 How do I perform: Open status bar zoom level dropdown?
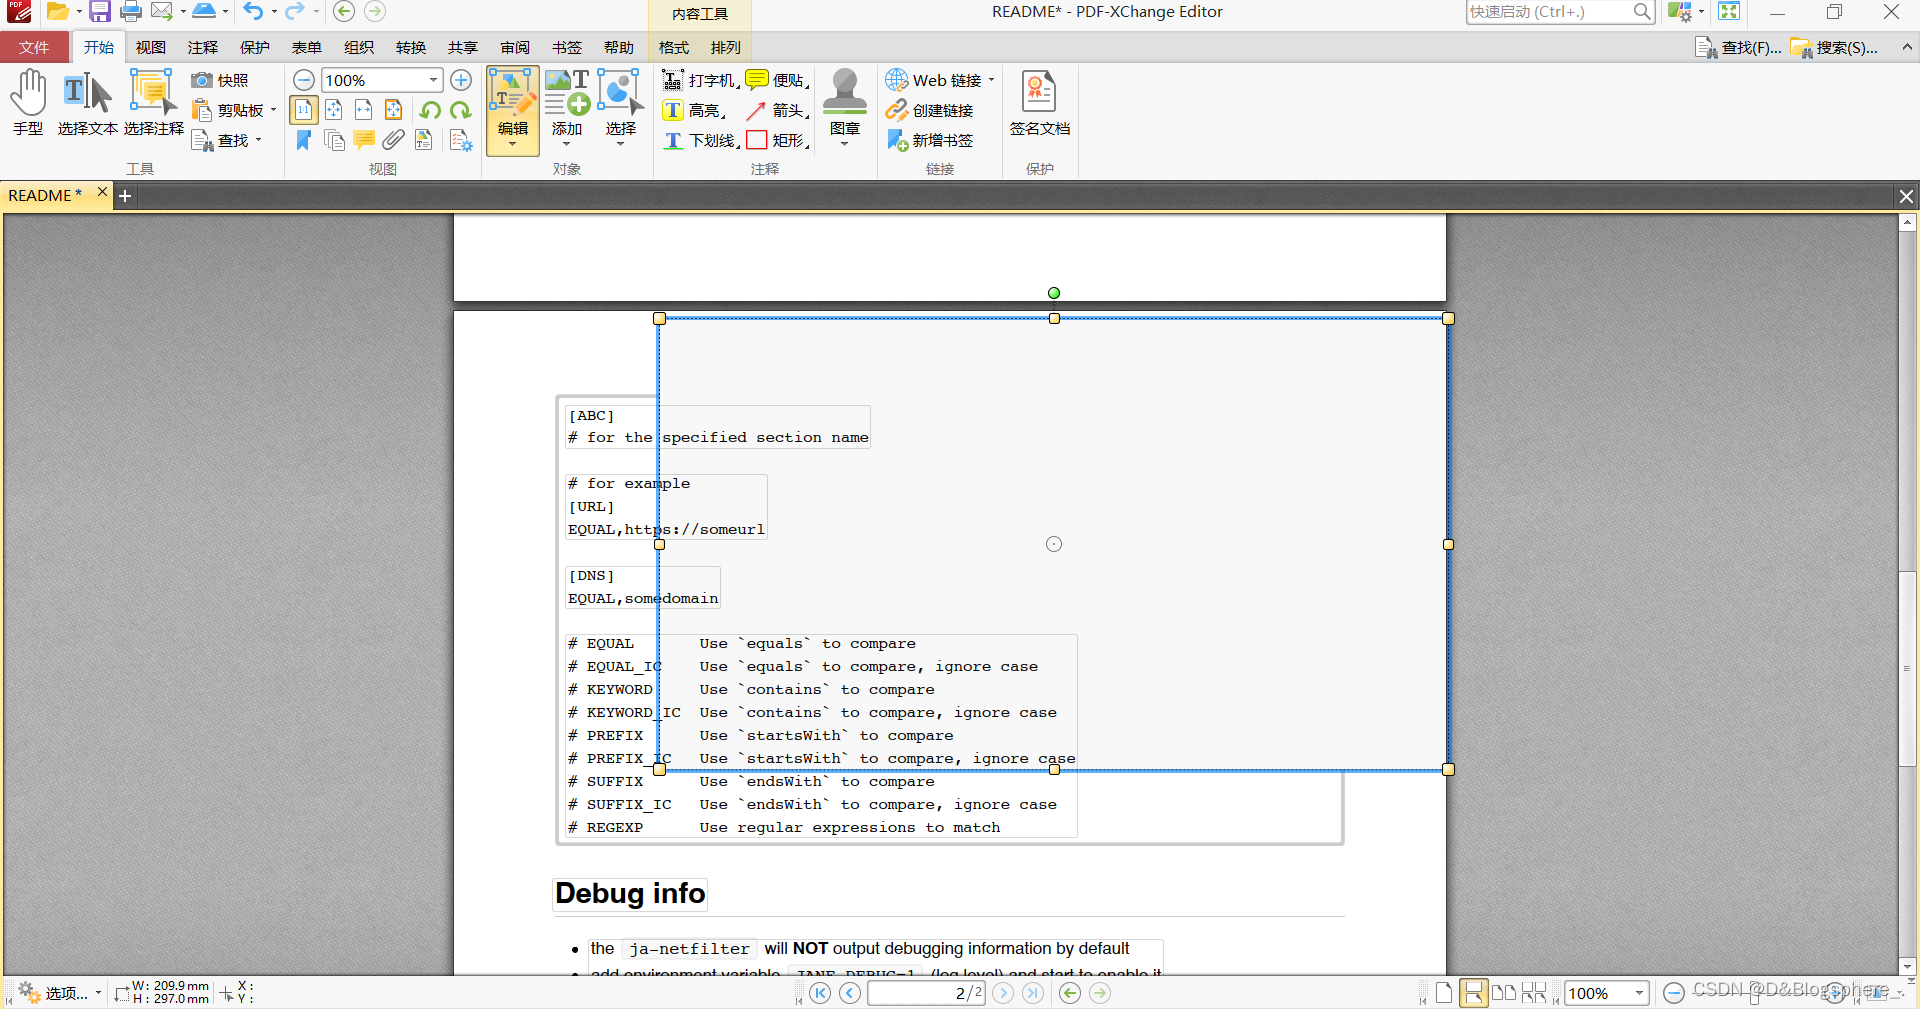coord(1640,993)
